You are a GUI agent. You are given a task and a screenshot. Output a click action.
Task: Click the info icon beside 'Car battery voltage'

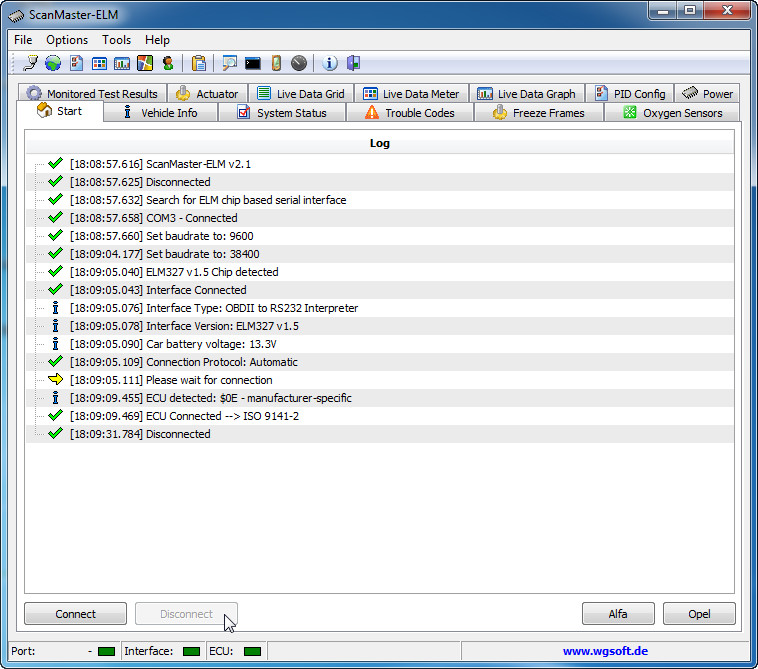[x=56, y=344]
